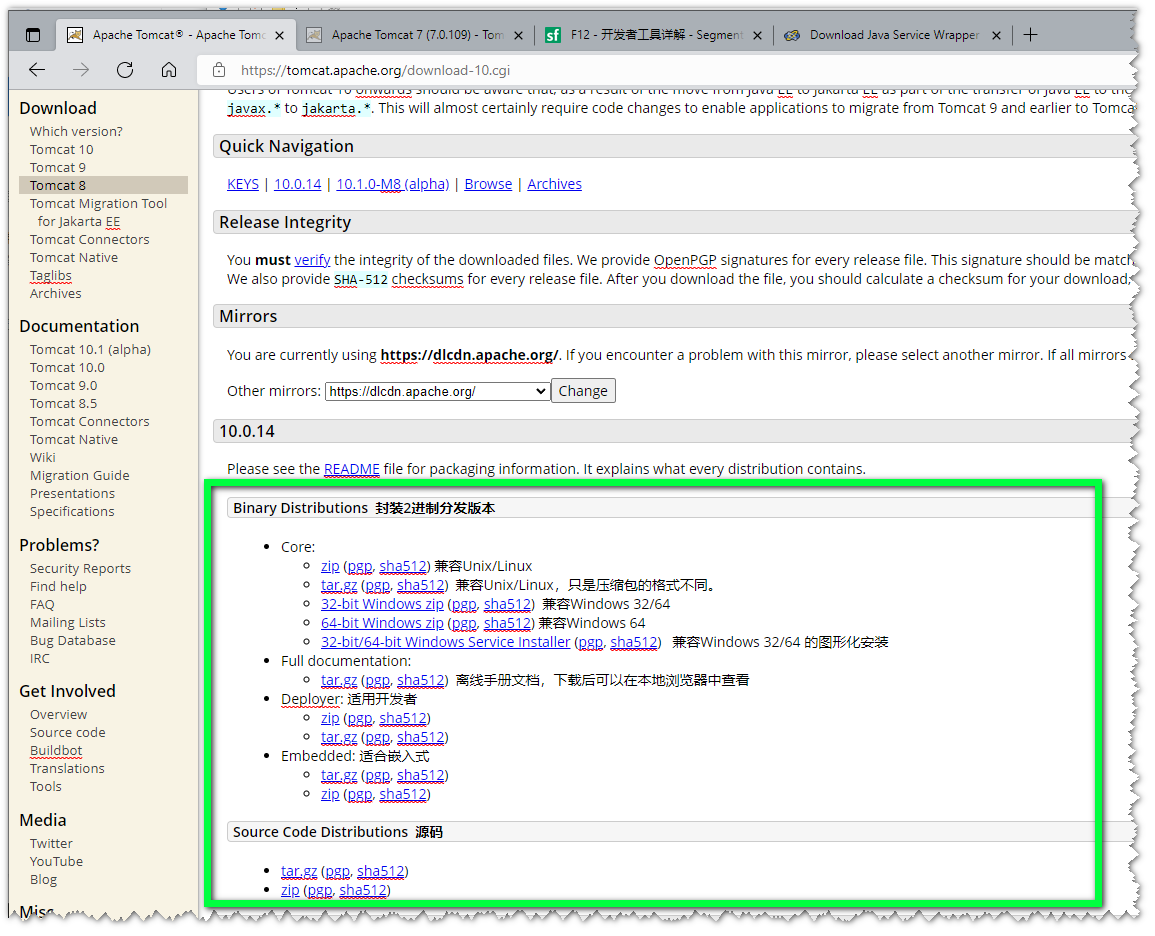Select Tomcat 9 in Download sidebar
The image size is (1155, 936).
coord(57,168)
